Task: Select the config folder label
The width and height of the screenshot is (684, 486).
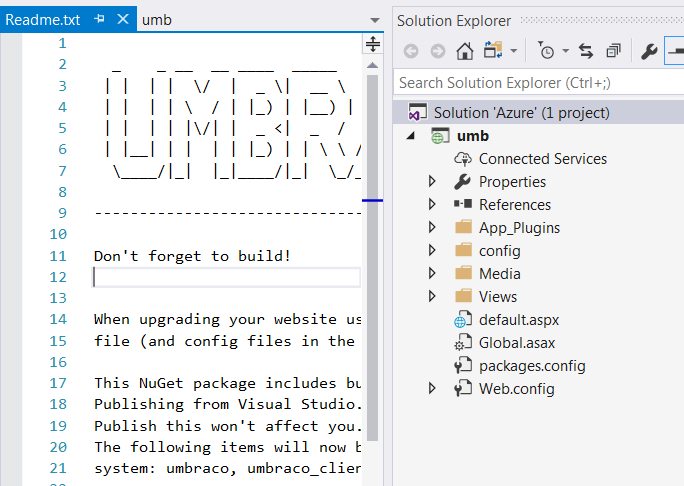Action: pos(499,251)
